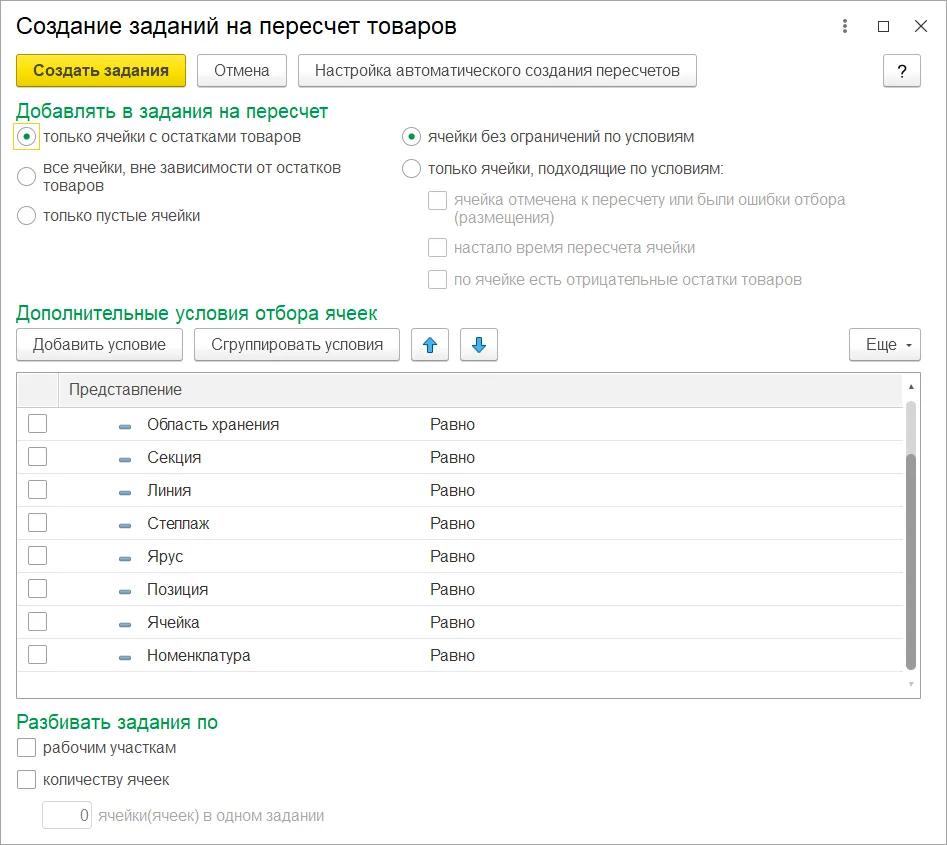
Task: Tick the Область хранения condition checkbox
Action: [x=37, y=424]
